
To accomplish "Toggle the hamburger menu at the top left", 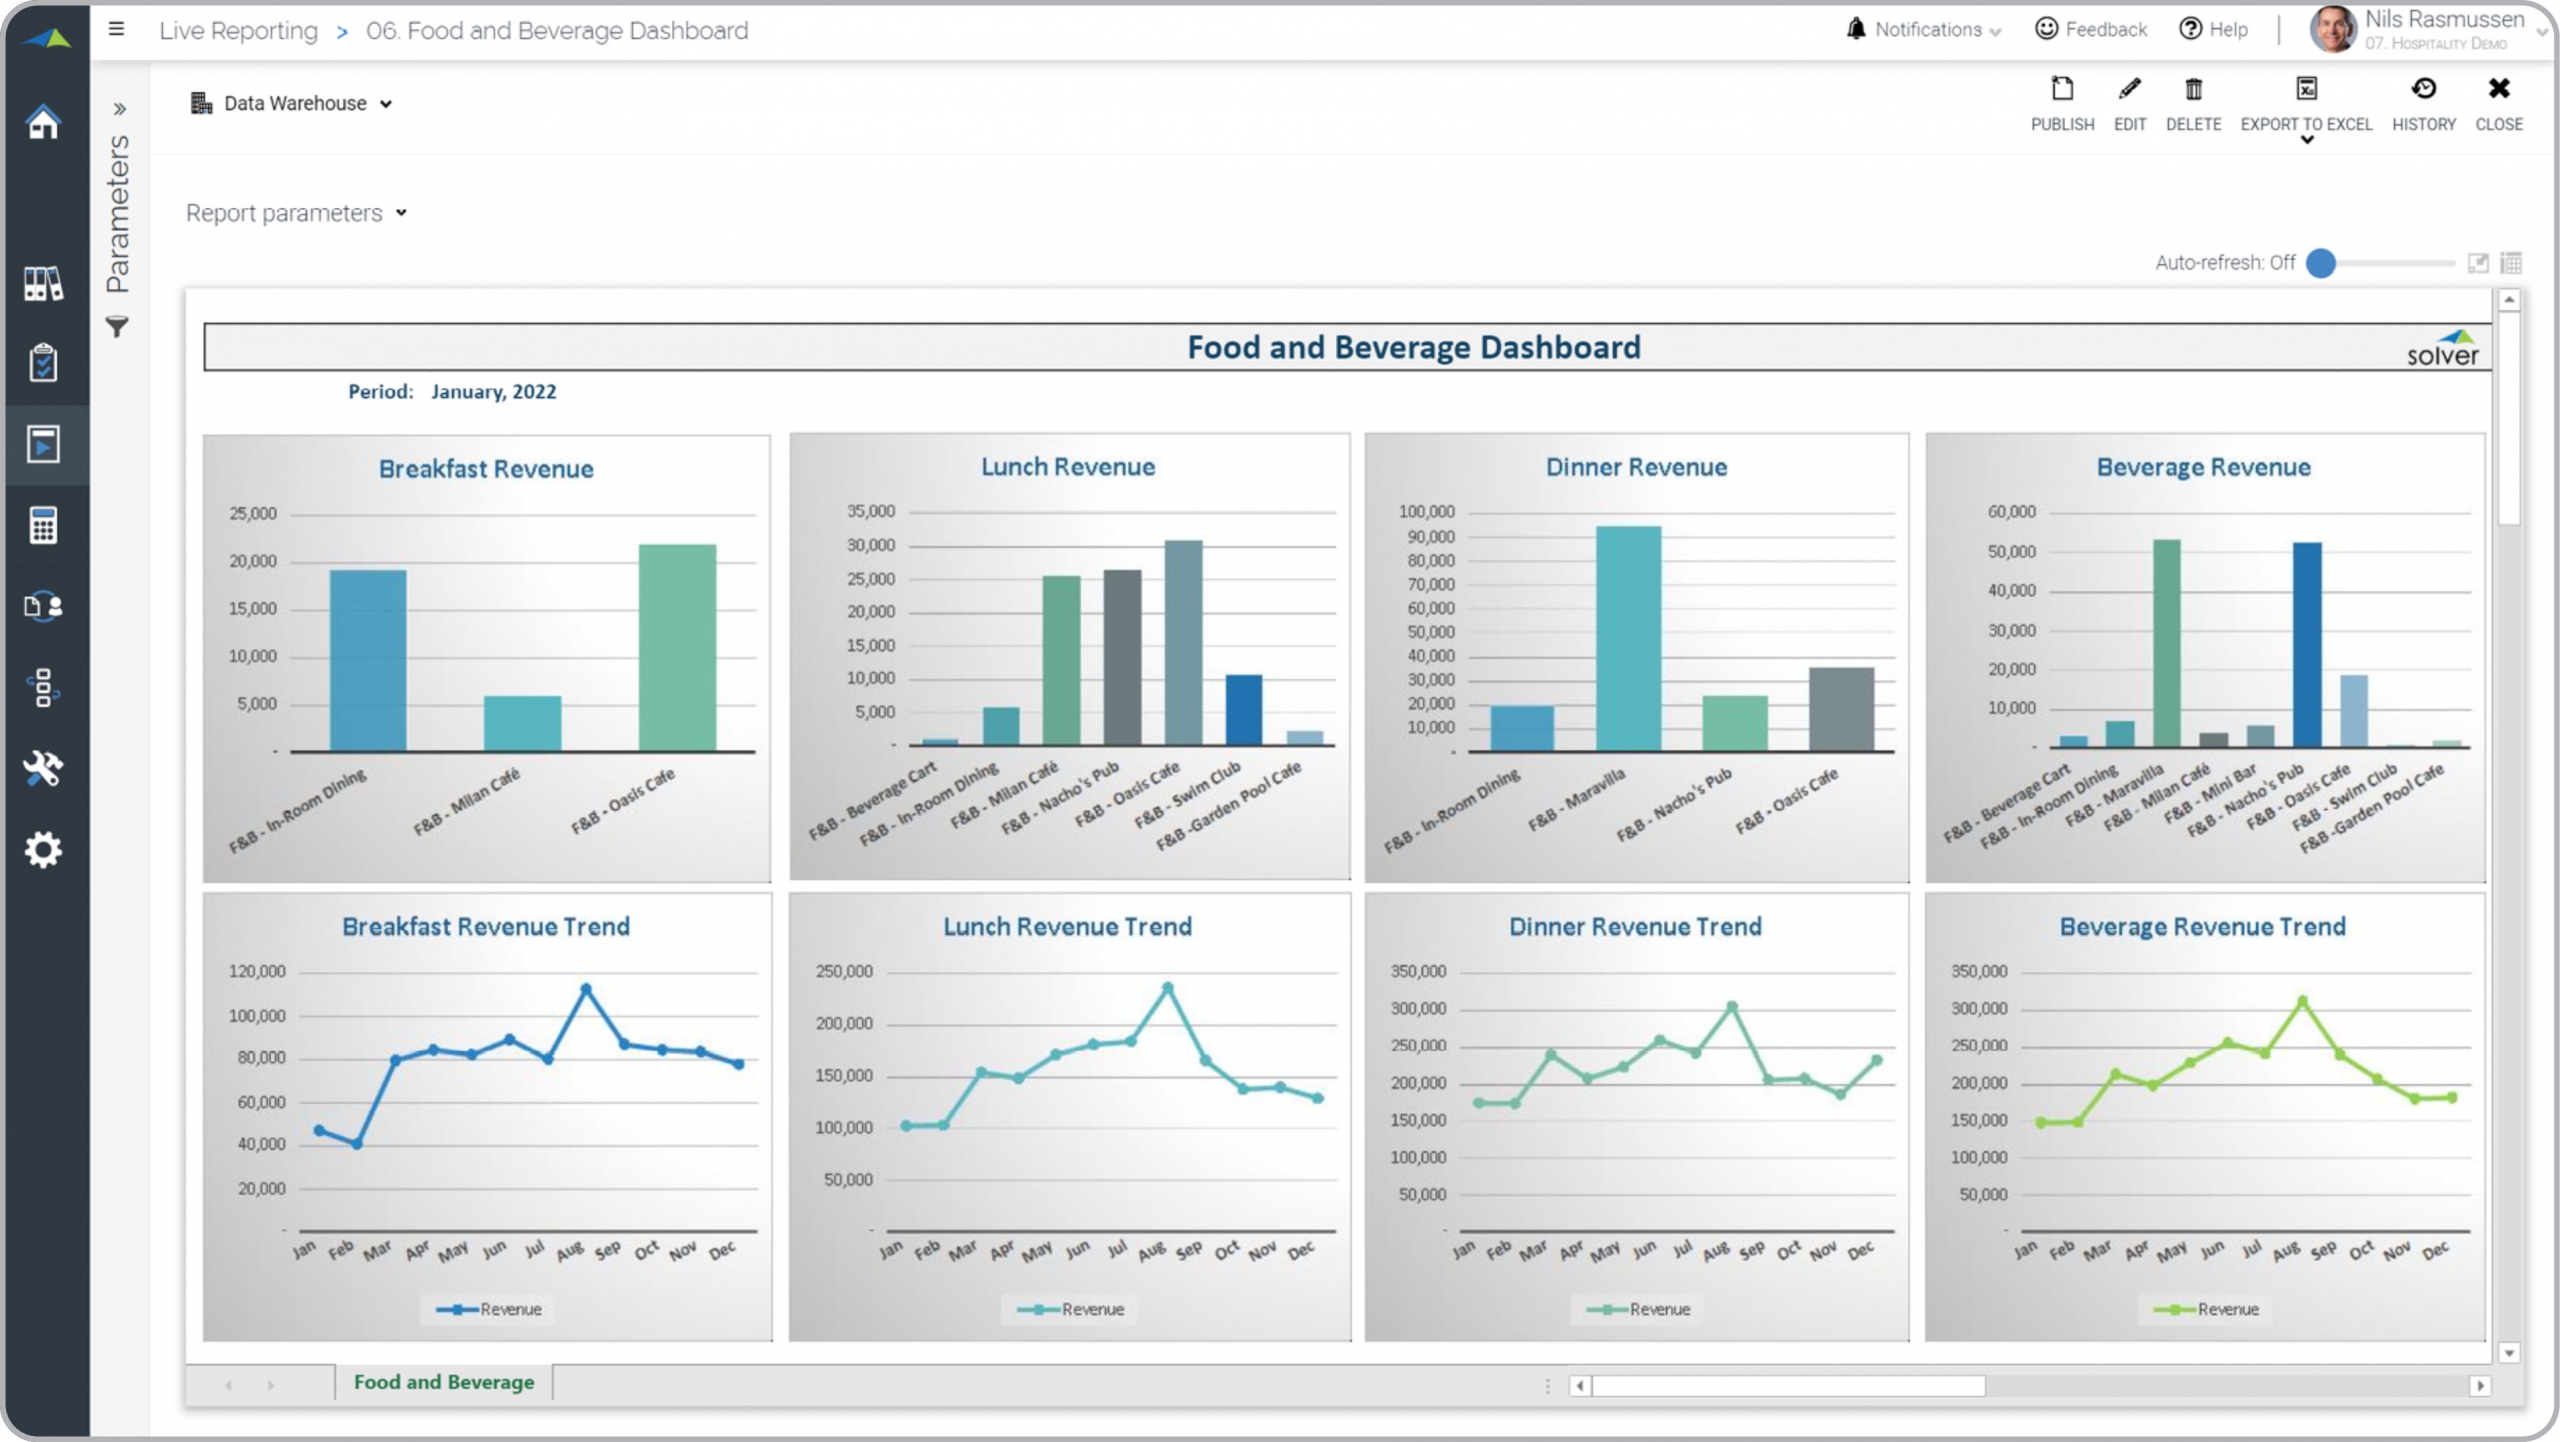I will [x=117, y=29].
